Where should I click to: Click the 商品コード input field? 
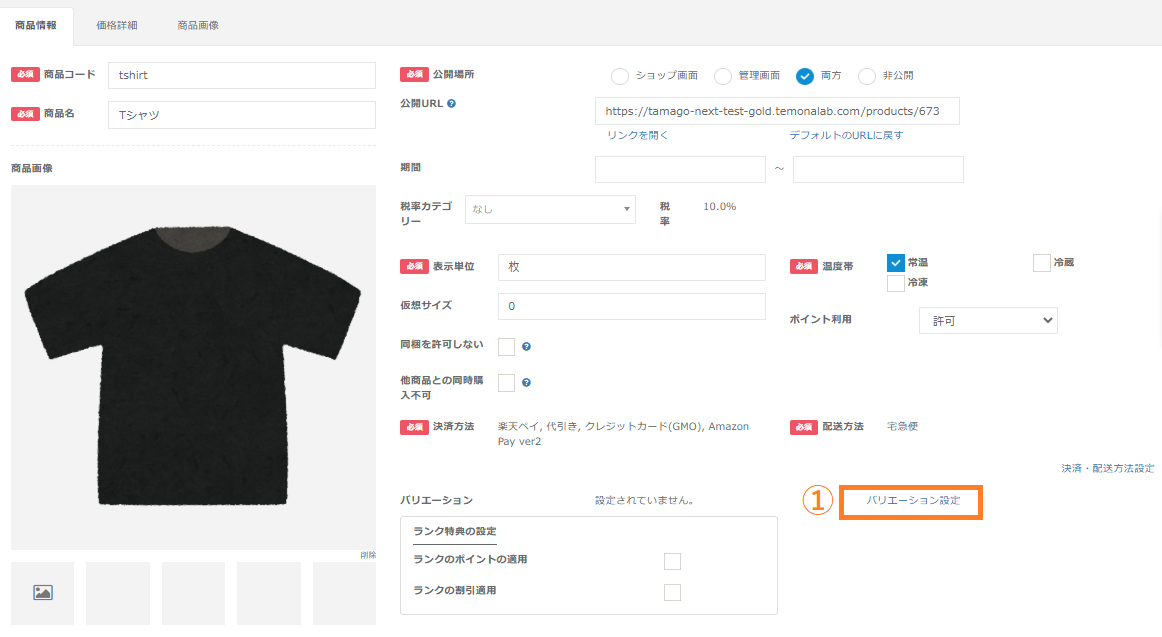(242, 76)
